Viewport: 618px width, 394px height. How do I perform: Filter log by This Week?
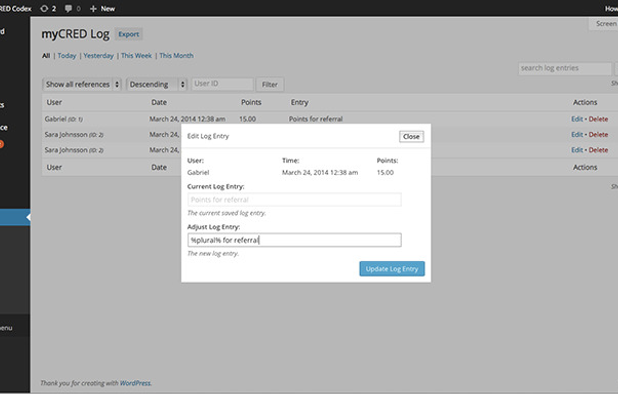pos(136,56)
